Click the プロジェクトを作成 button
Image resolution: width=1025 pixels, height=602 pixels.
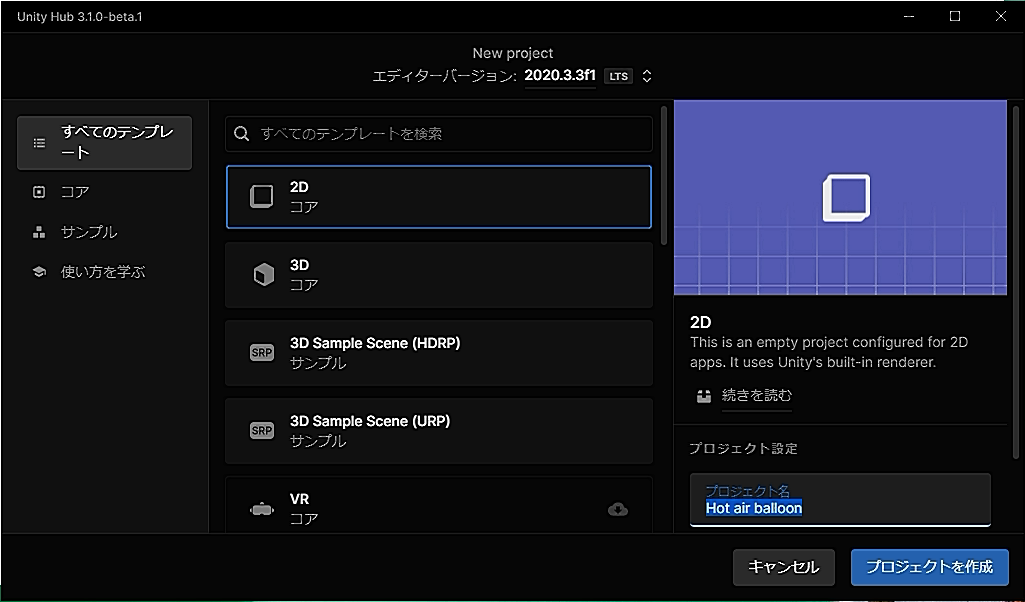[929, 567]
